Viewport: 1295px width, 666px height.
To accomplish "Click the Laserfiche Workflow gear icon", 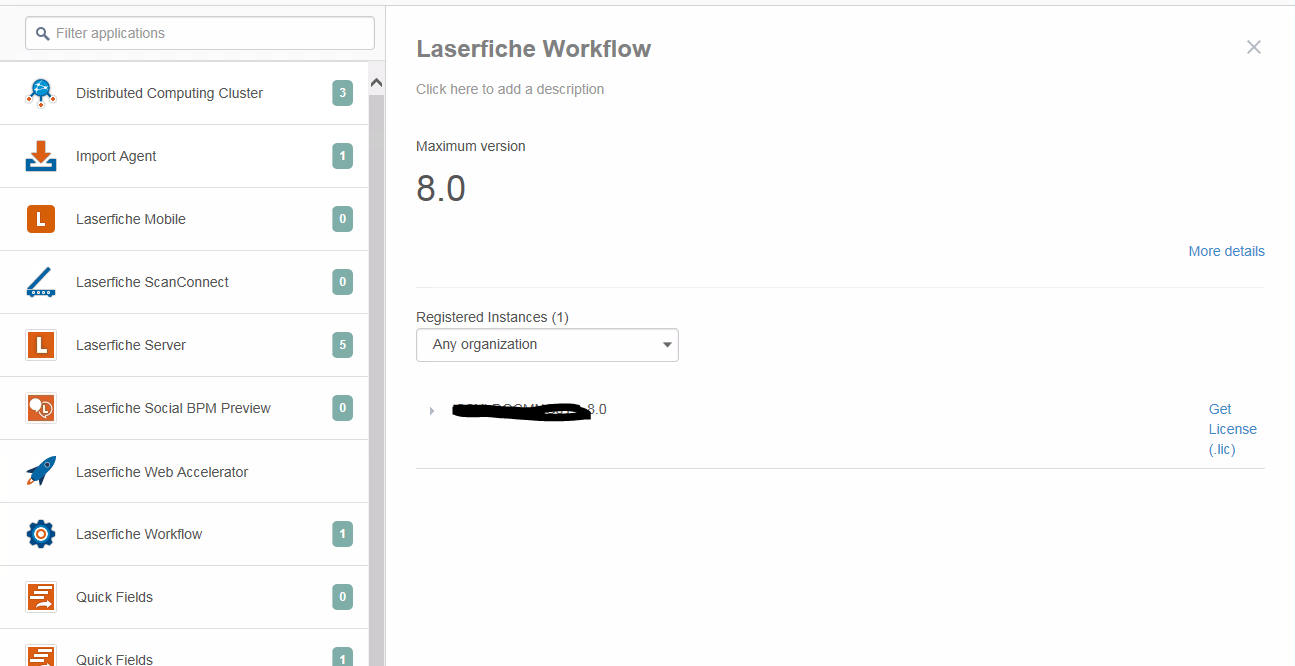I will 41,534.
